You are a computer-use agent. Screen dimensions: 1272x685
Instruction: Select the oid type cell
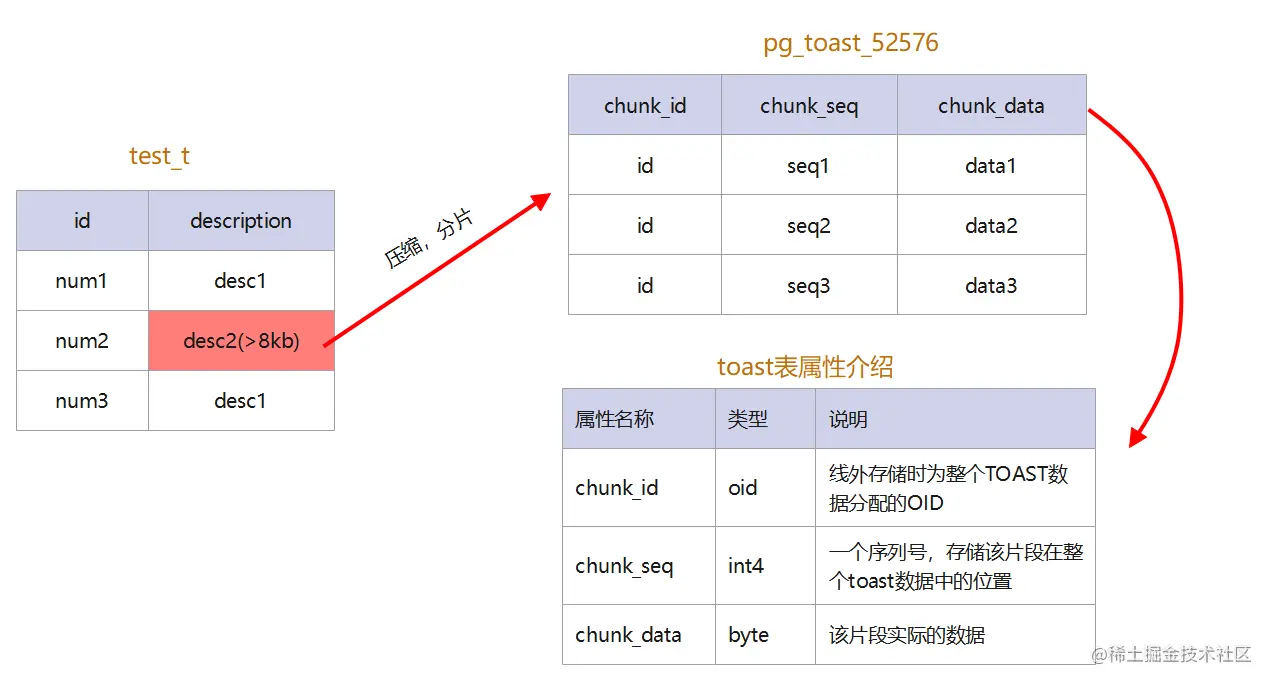pyautogui.click(x=765, y=488)
